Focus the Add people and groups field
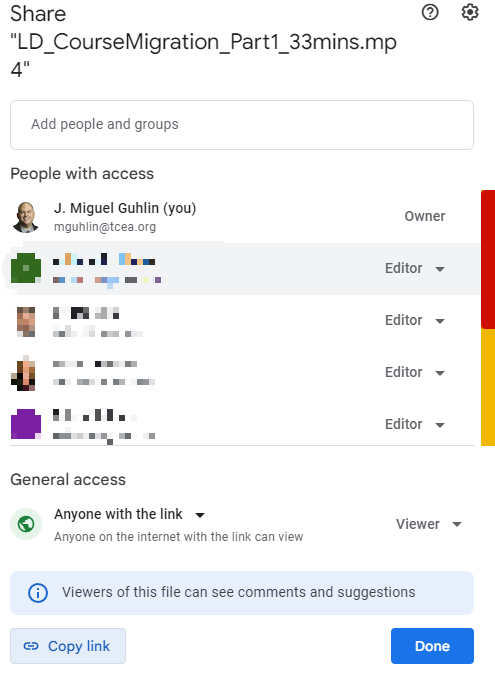Image resolution: width=495 pixels, height=680 pixels. pos(242,125)
